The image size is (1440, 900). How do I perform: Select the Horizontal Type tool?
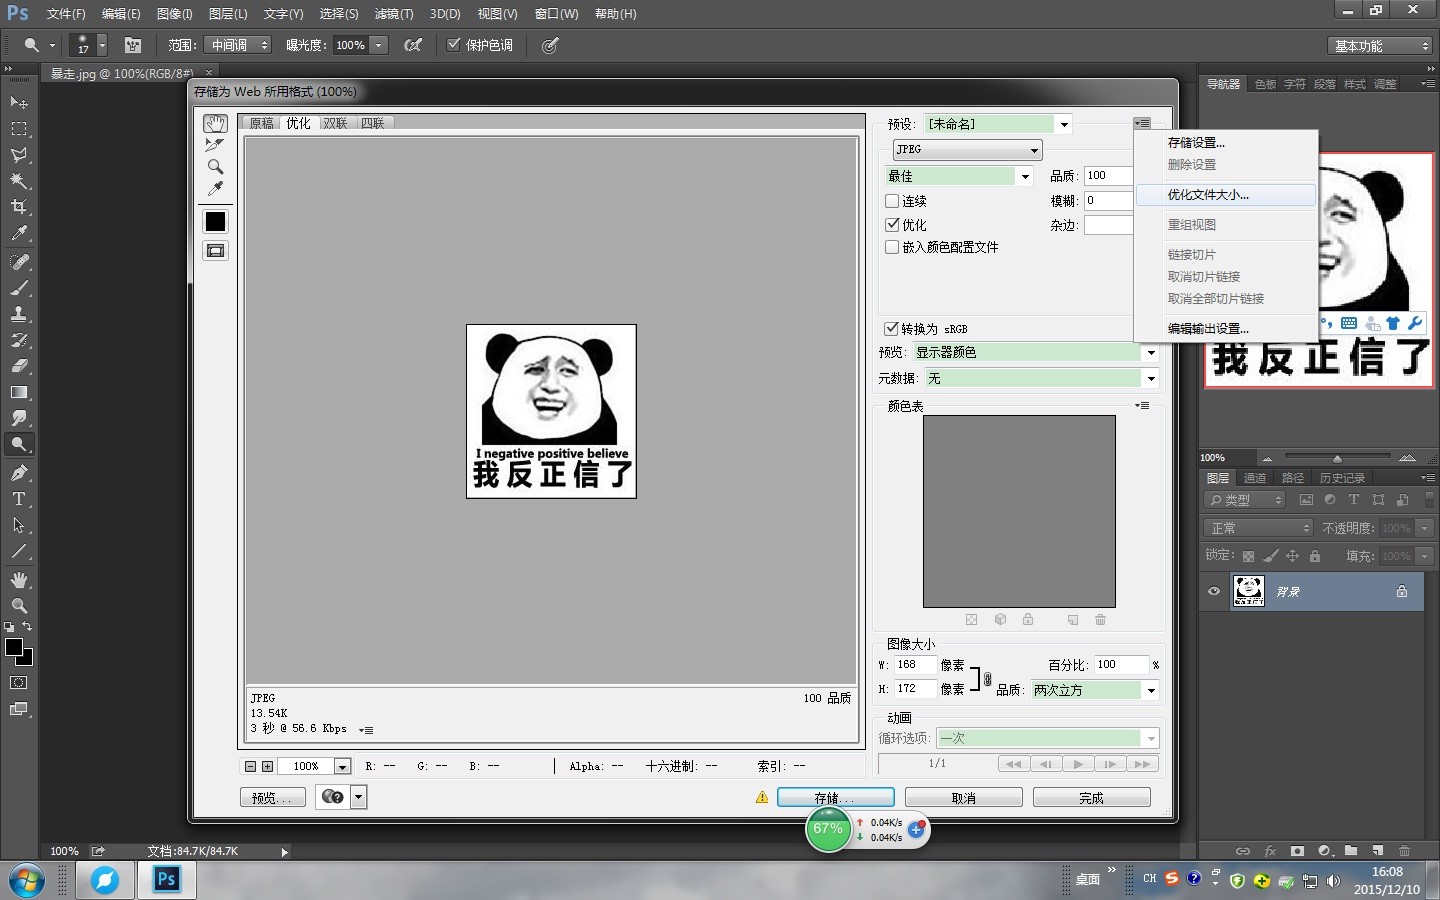point(19,499)
